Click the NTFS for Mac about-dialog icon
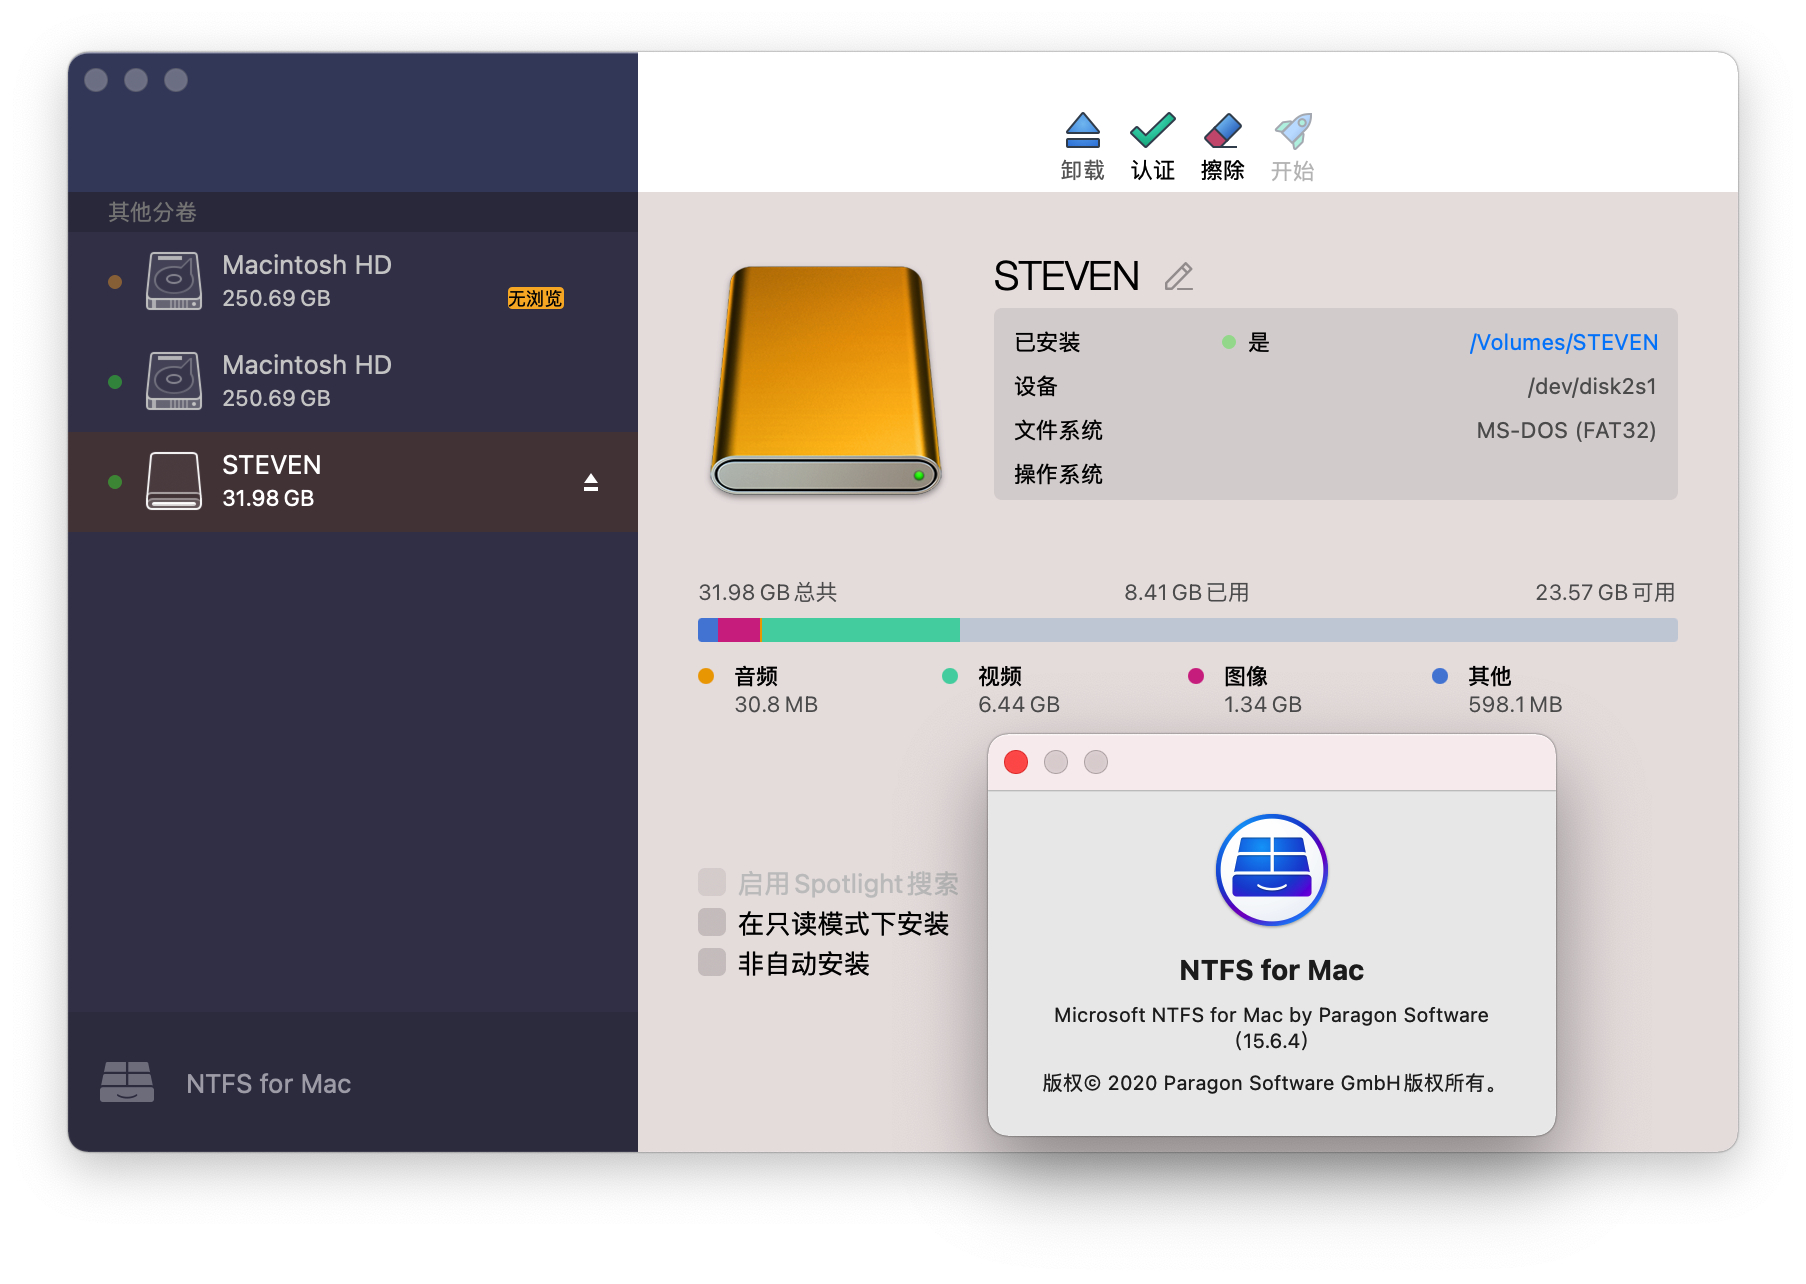This screenshot has width=1806, height=1284. pyautogui.click(x=1271, y=870)
